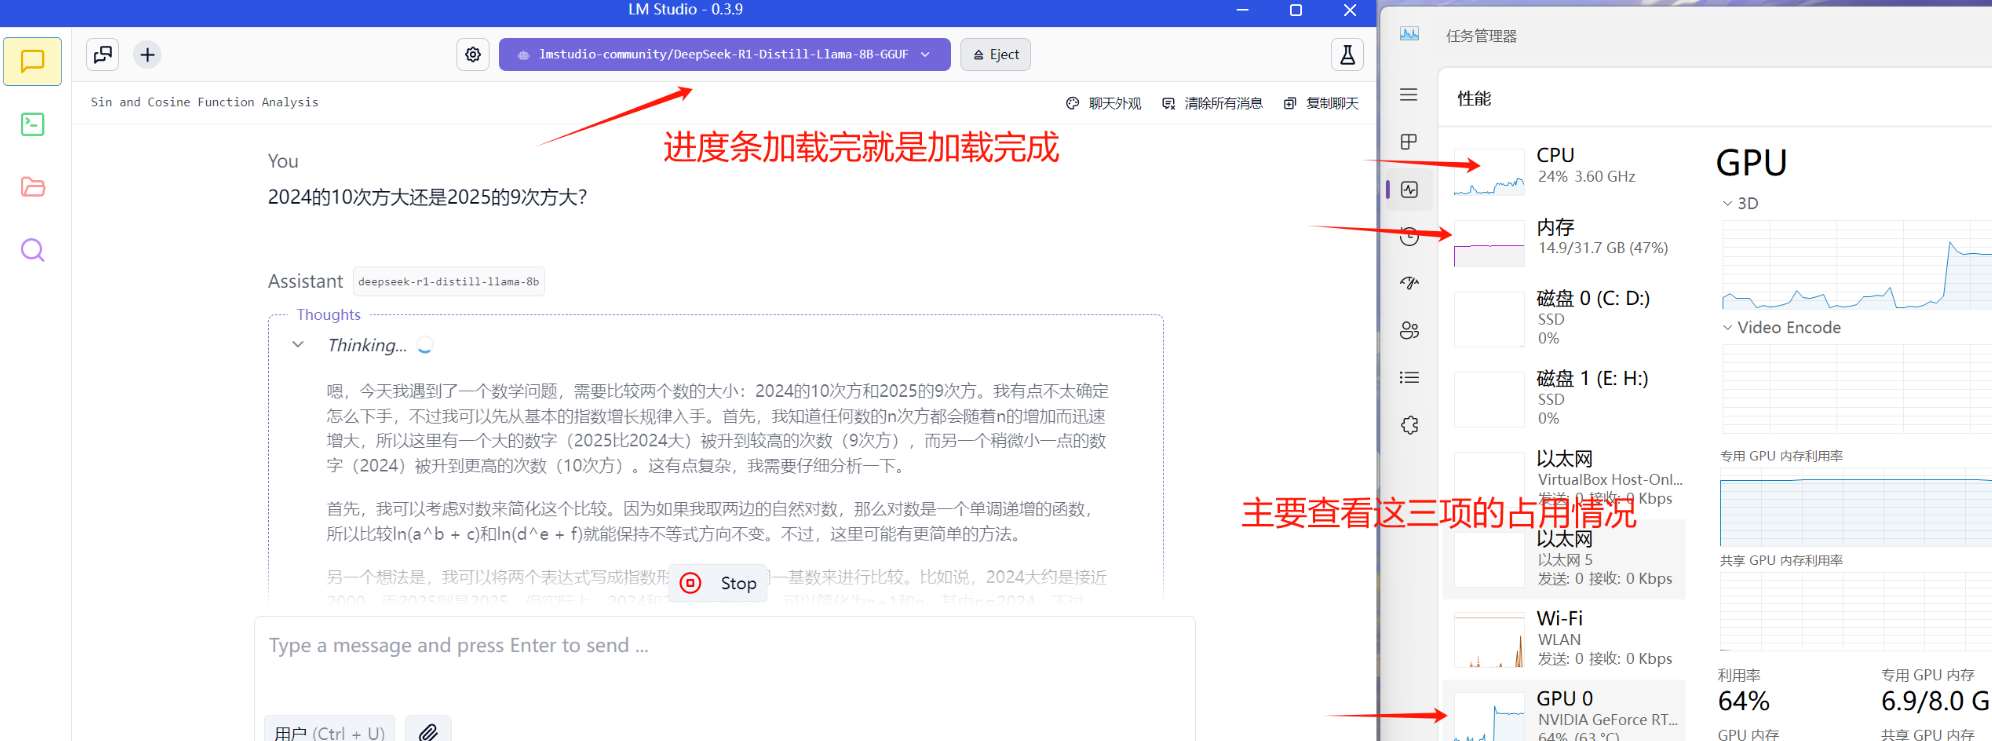Open Services page in Task Manager

(1409, 425)
